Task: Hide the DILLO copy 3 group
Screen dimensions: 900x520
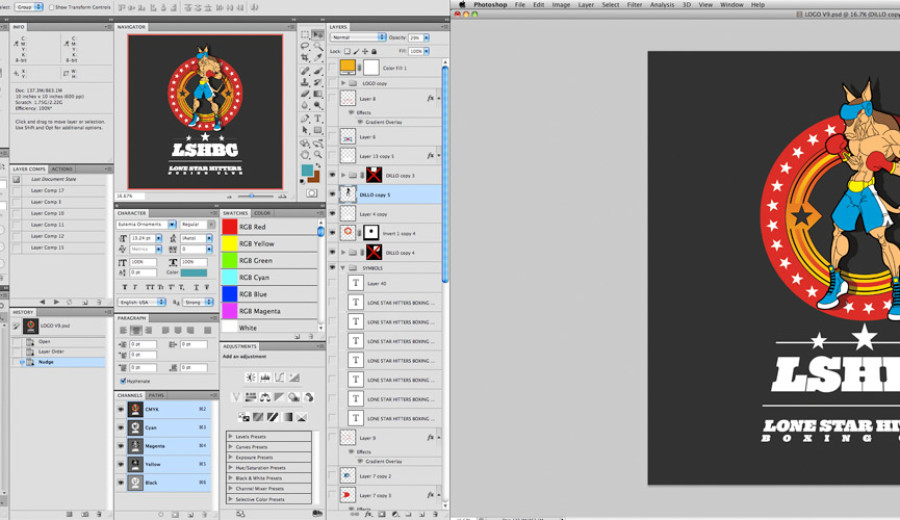Action: (x=332, y=175)
